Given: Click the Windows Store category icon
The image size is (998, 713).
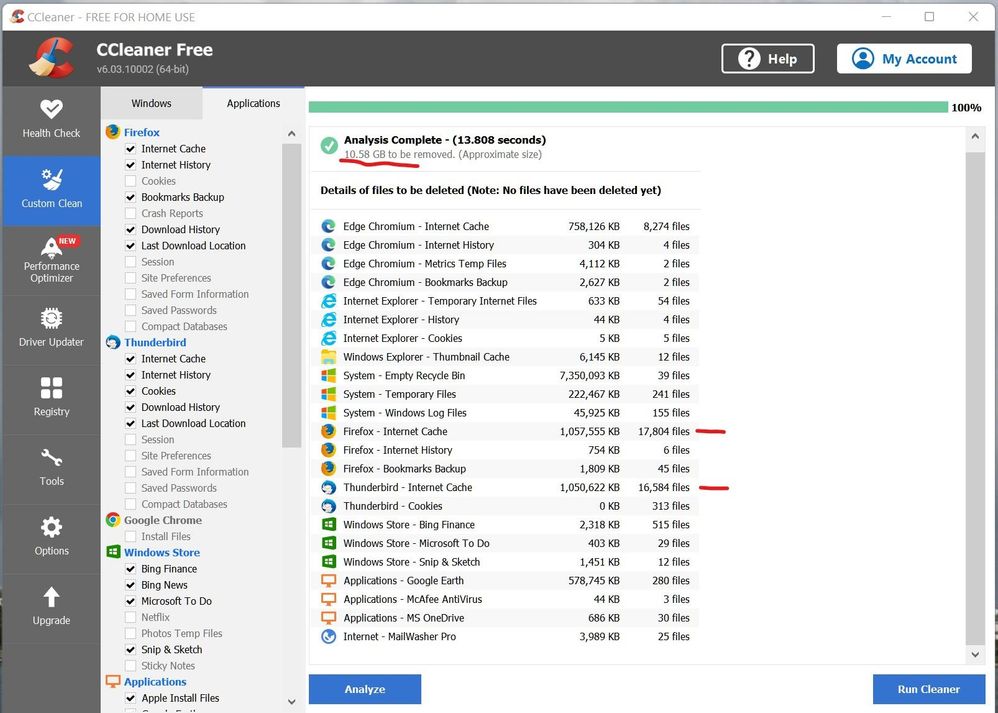Looking at the screenshot, I should (113, 552).
